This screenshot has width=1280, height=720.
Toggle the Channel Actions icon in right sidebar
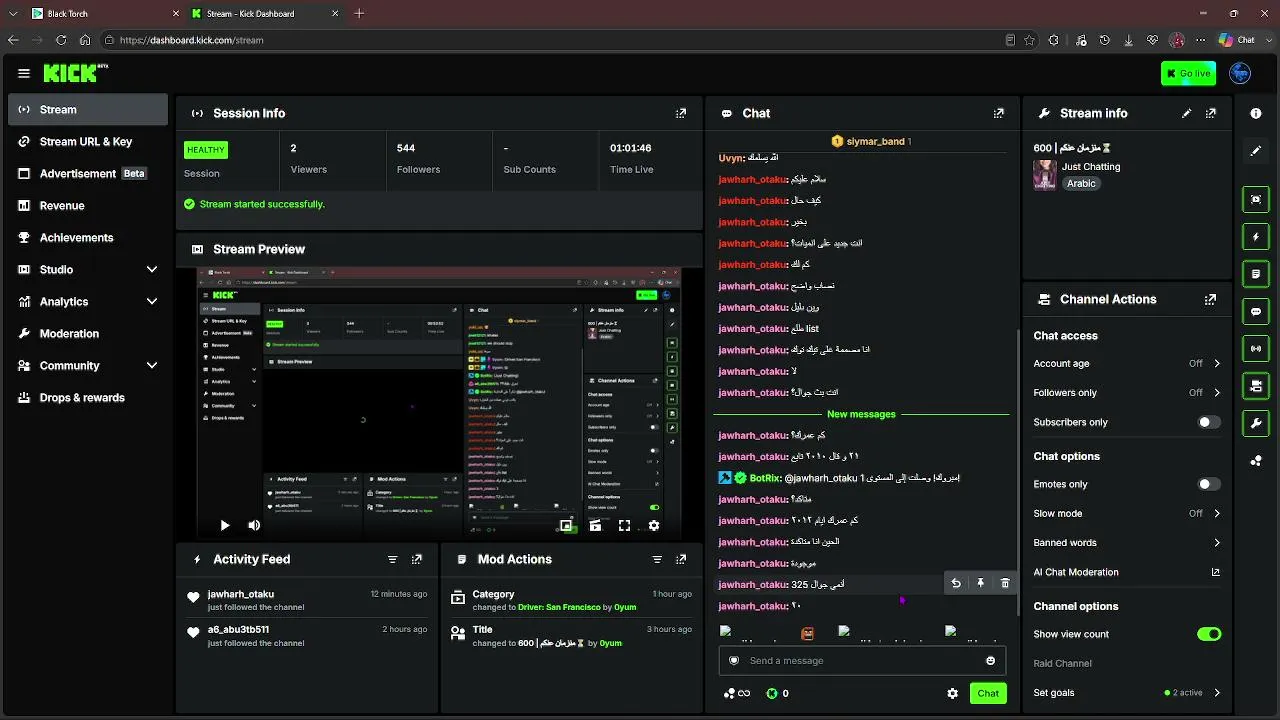point(1256,386)
